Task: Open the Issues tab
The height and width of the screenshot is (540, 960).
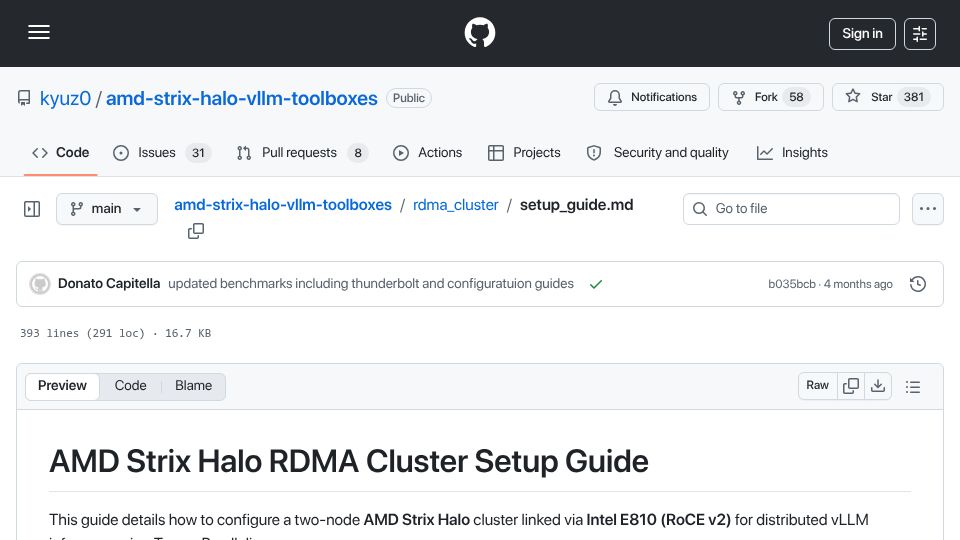Action: (x=162, y=152)
